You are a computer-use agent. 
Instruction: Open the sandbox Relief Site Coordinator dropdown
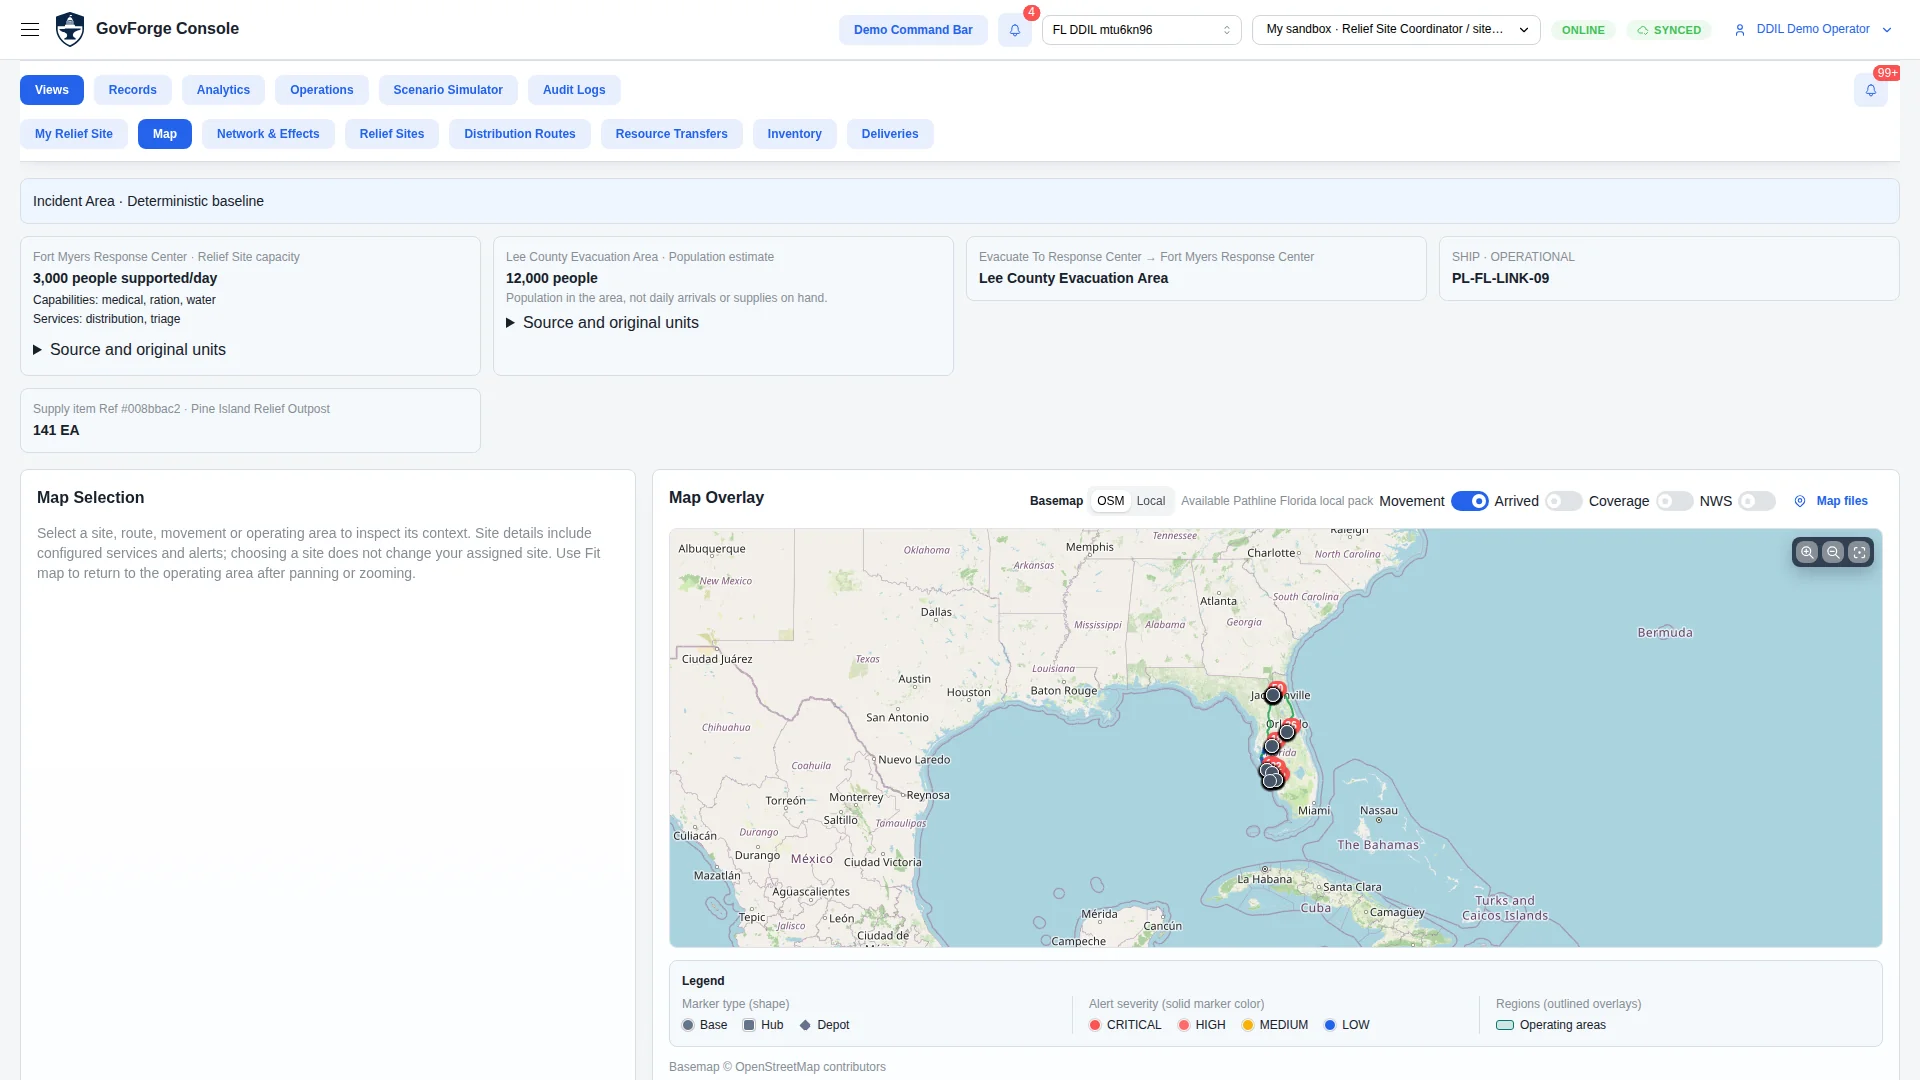[x=1396, y=30]
